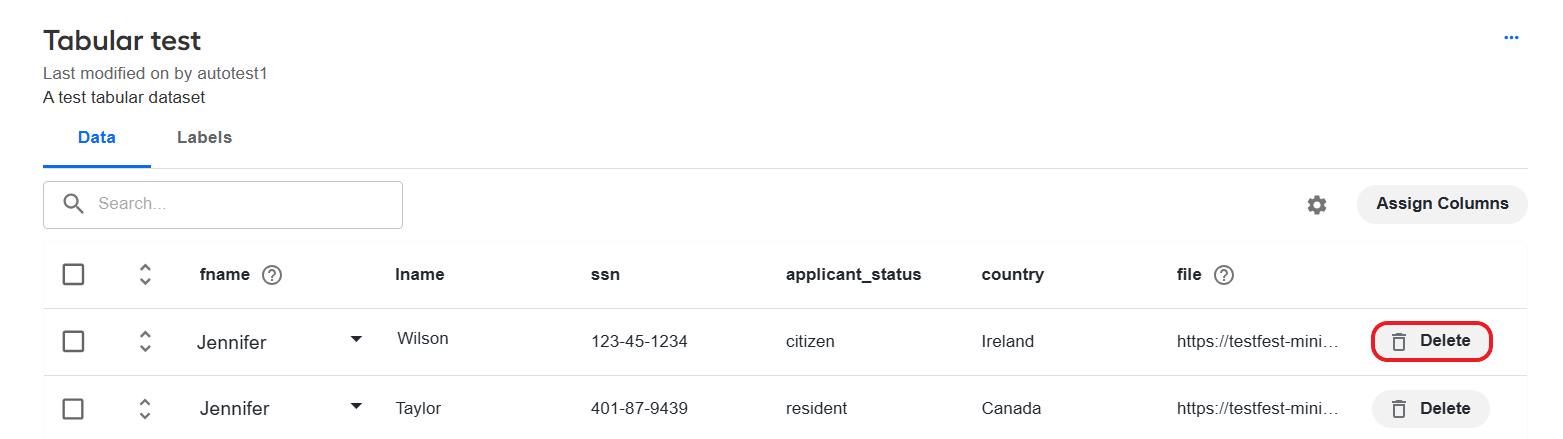Click the header row sort arrows icon
1563x439 pixels.
coord(145,274)
